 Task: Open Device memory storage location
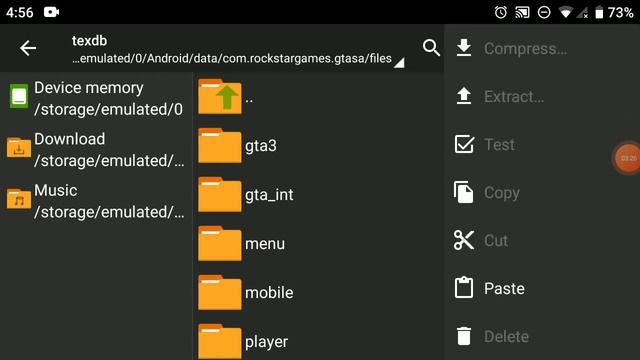[x=96, y=98]
